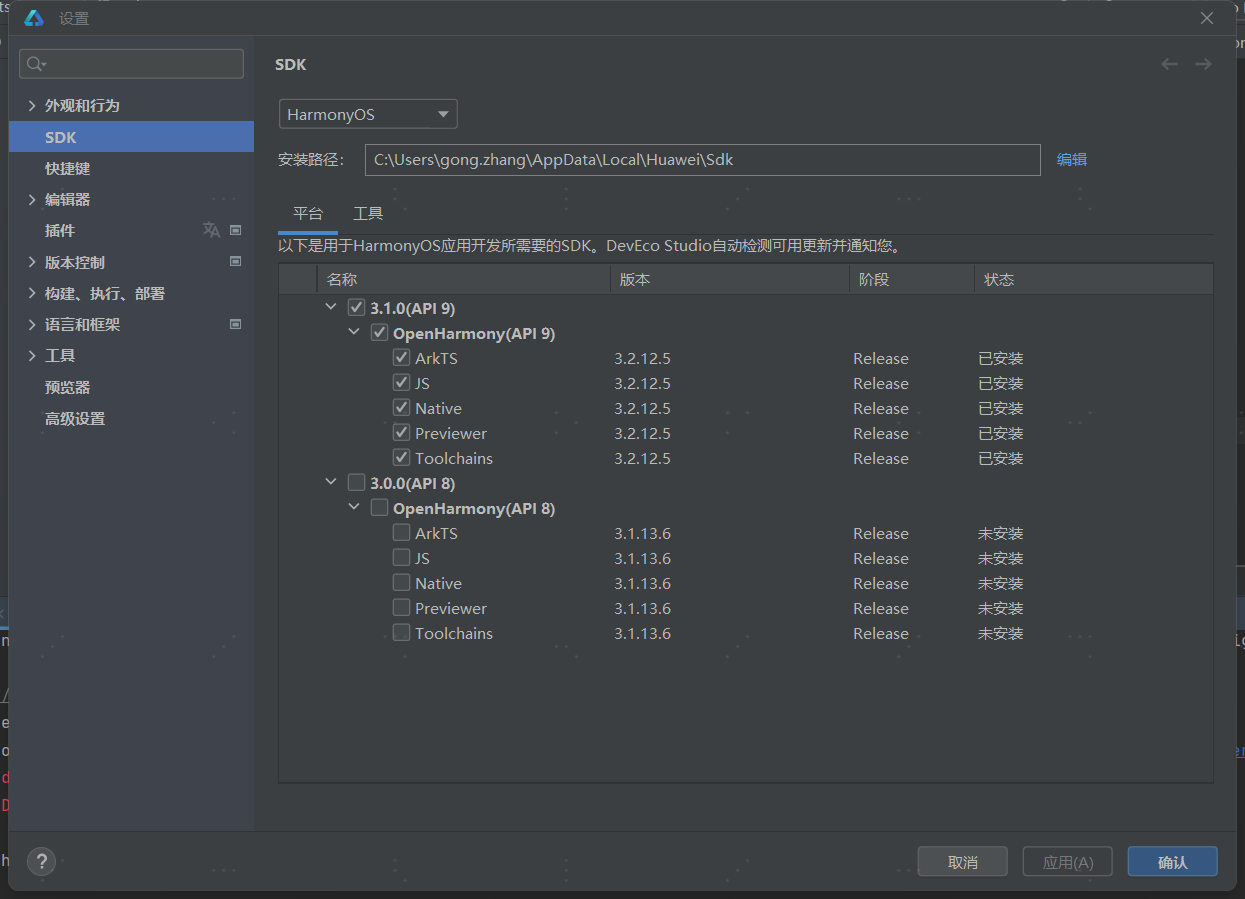Check ArkTS under OpenHarmony(API 8)
The image size is (1245, 899).
click(401, 532)
